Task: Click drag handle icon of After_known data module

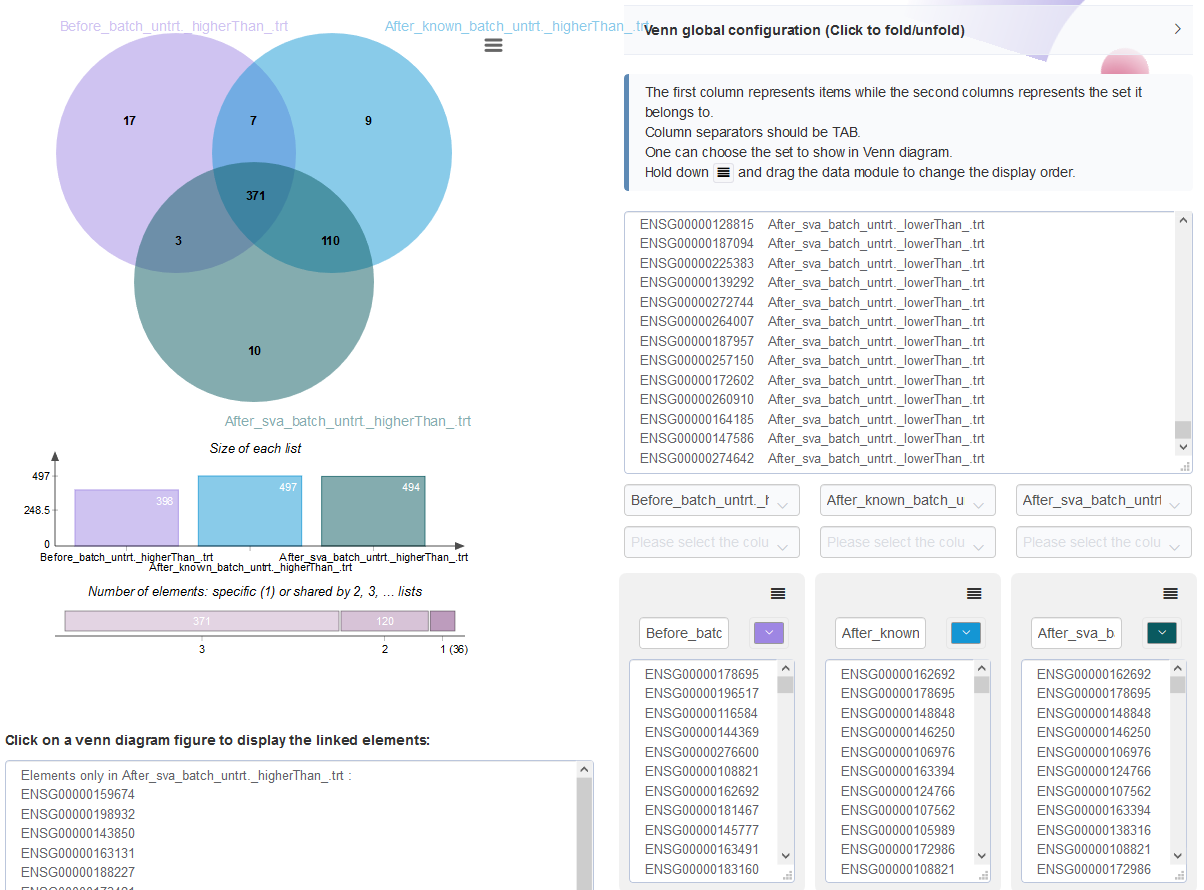Action: [974, 593]
